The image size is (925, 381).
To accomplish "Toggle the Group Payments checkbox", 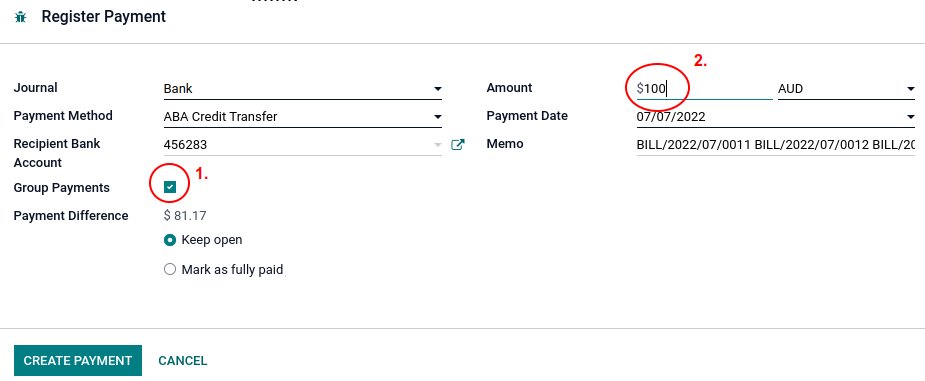I will pyautogui.click(x=170, y=187).
